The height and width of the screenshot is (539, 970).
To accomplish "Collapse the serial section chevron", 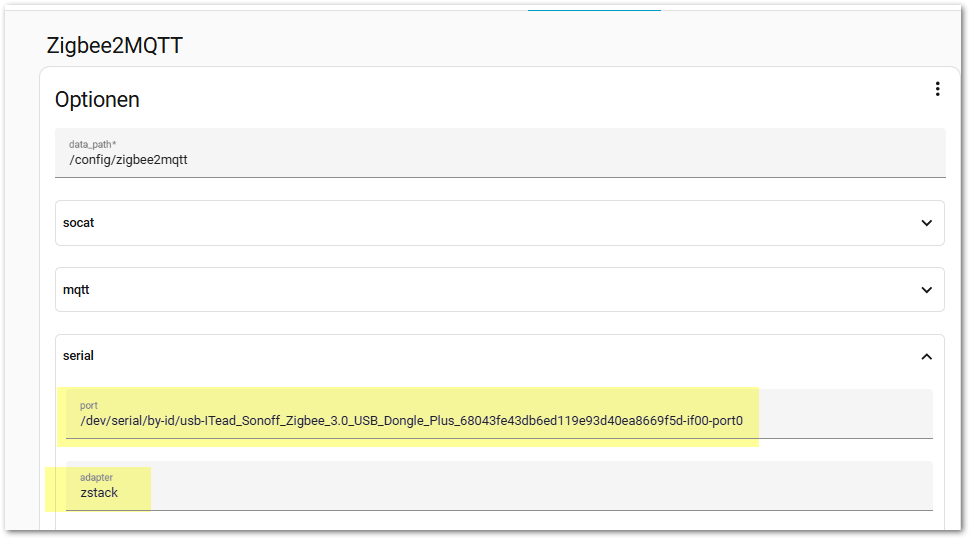I will [926, 356].
